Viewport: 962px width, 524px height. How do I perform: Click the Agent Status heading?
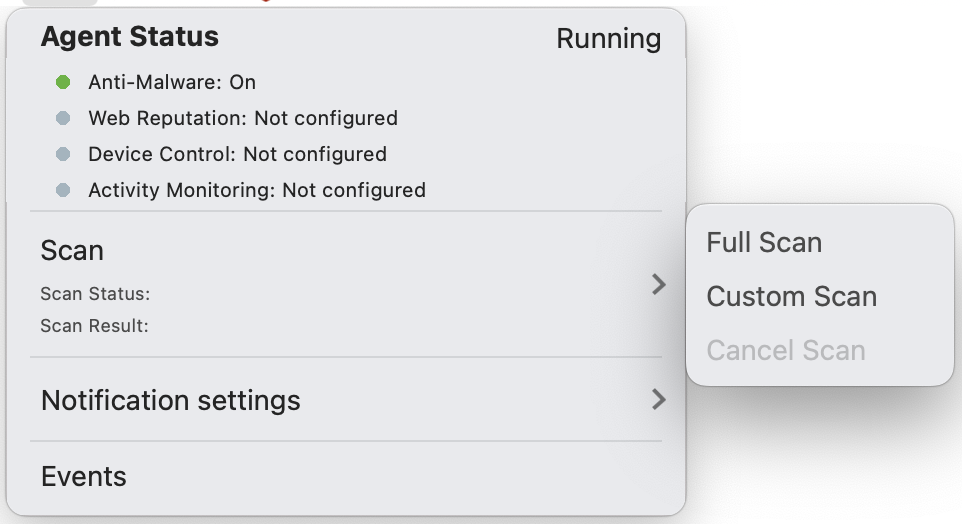click(129, 38)
